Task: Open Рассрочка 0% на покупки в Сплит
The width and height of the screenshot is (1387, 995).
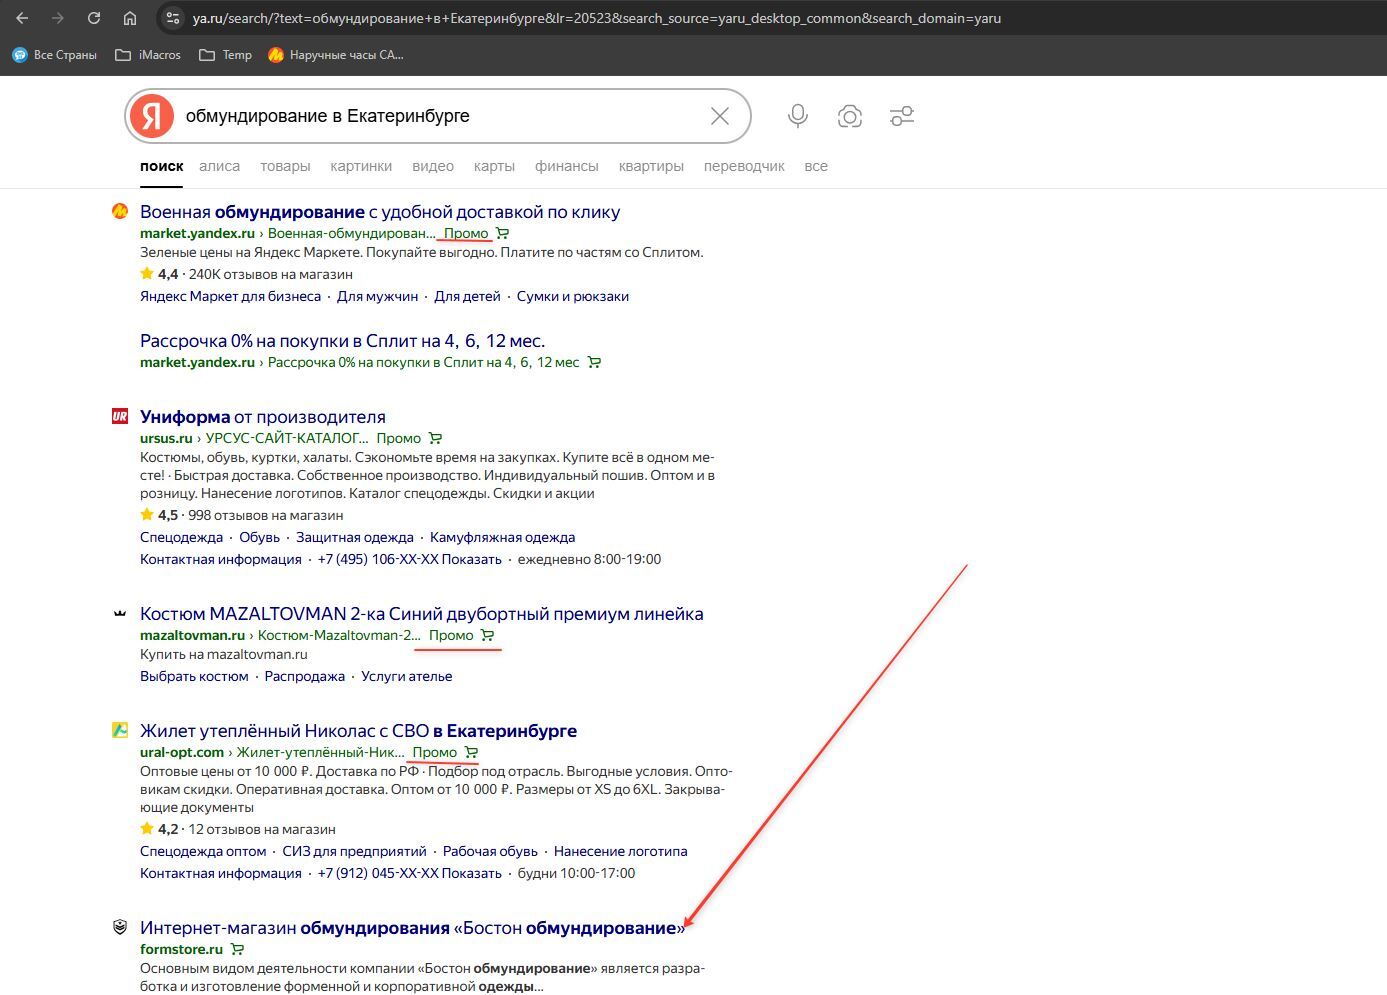Action: [x=342, y=341]
